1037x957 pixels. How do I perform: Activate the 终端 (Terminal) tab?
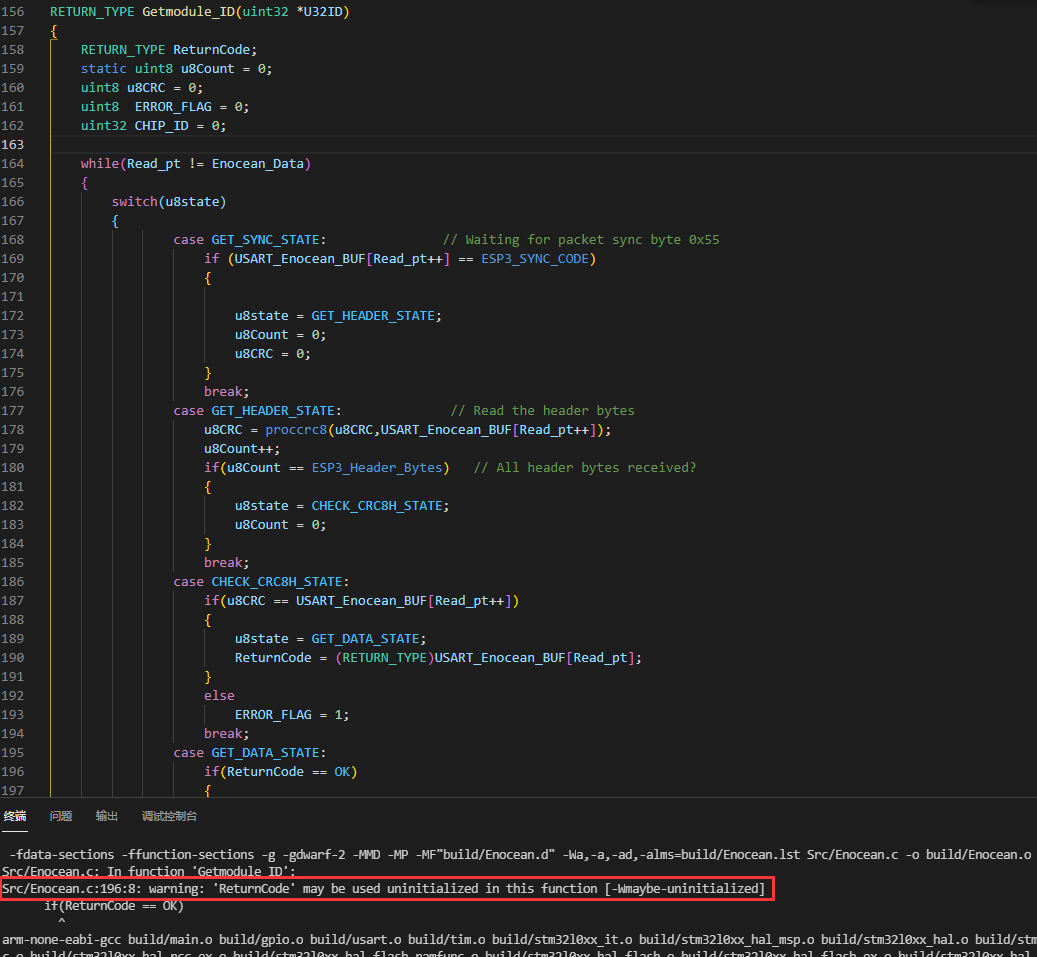pyautogui.click(x=14, y=816)
